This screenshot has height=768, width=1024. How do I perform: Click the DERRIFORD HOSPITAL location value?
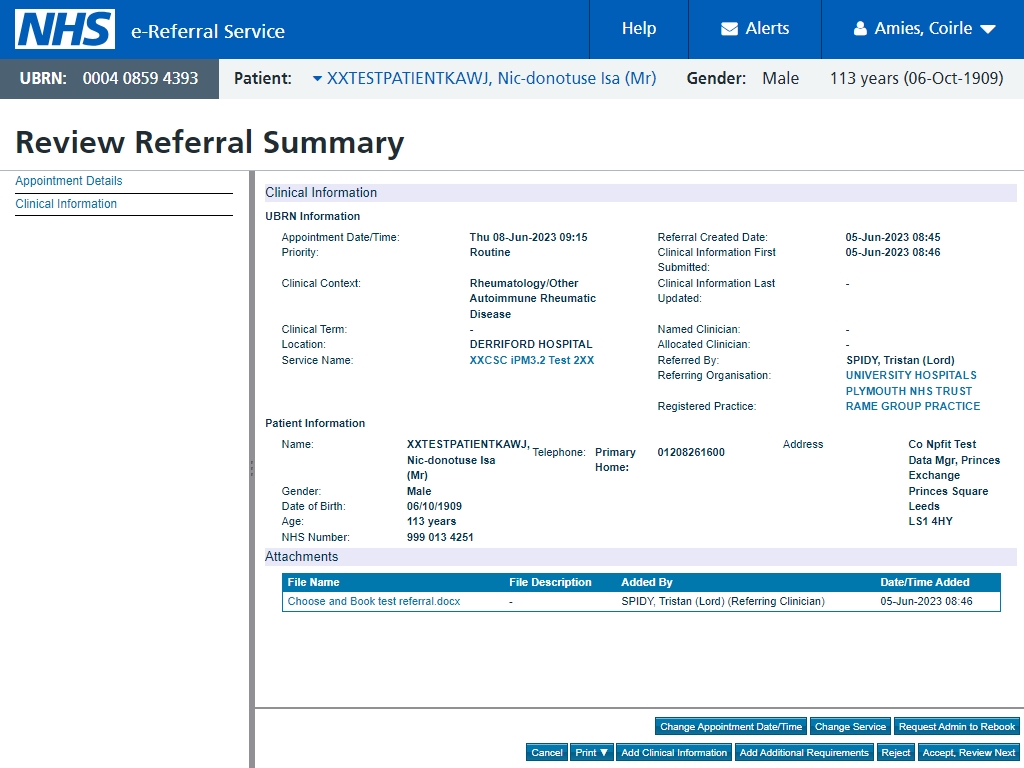[x=531, y=345]
